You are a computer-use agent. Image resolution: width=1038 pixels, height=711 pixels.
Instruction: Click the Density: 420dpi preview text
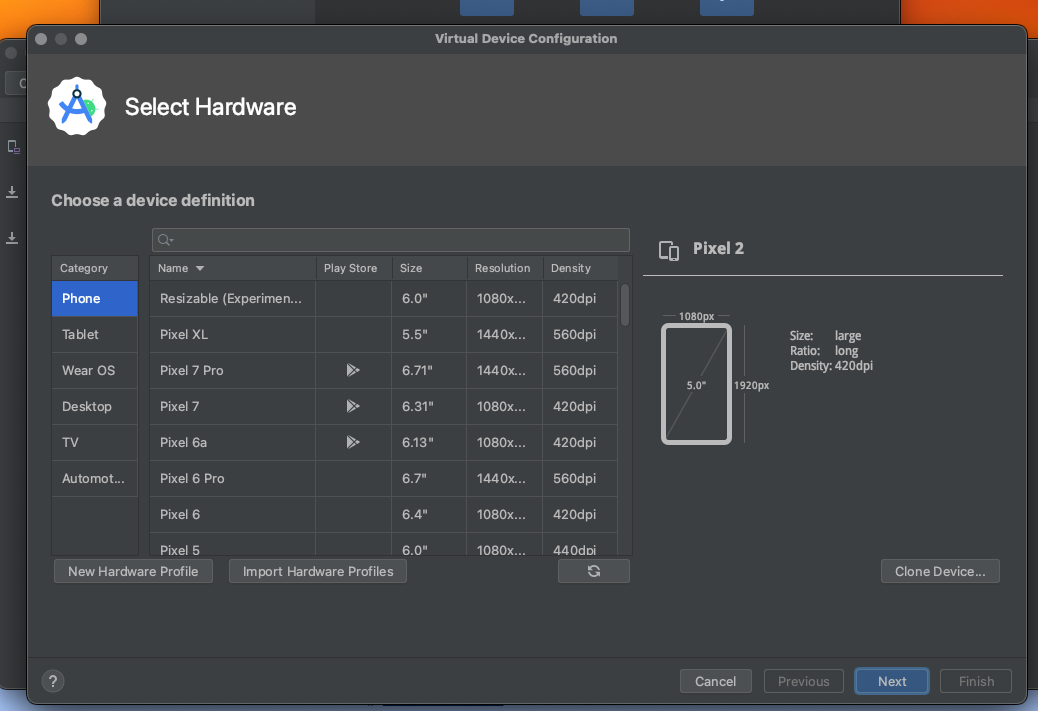point(831,365)
